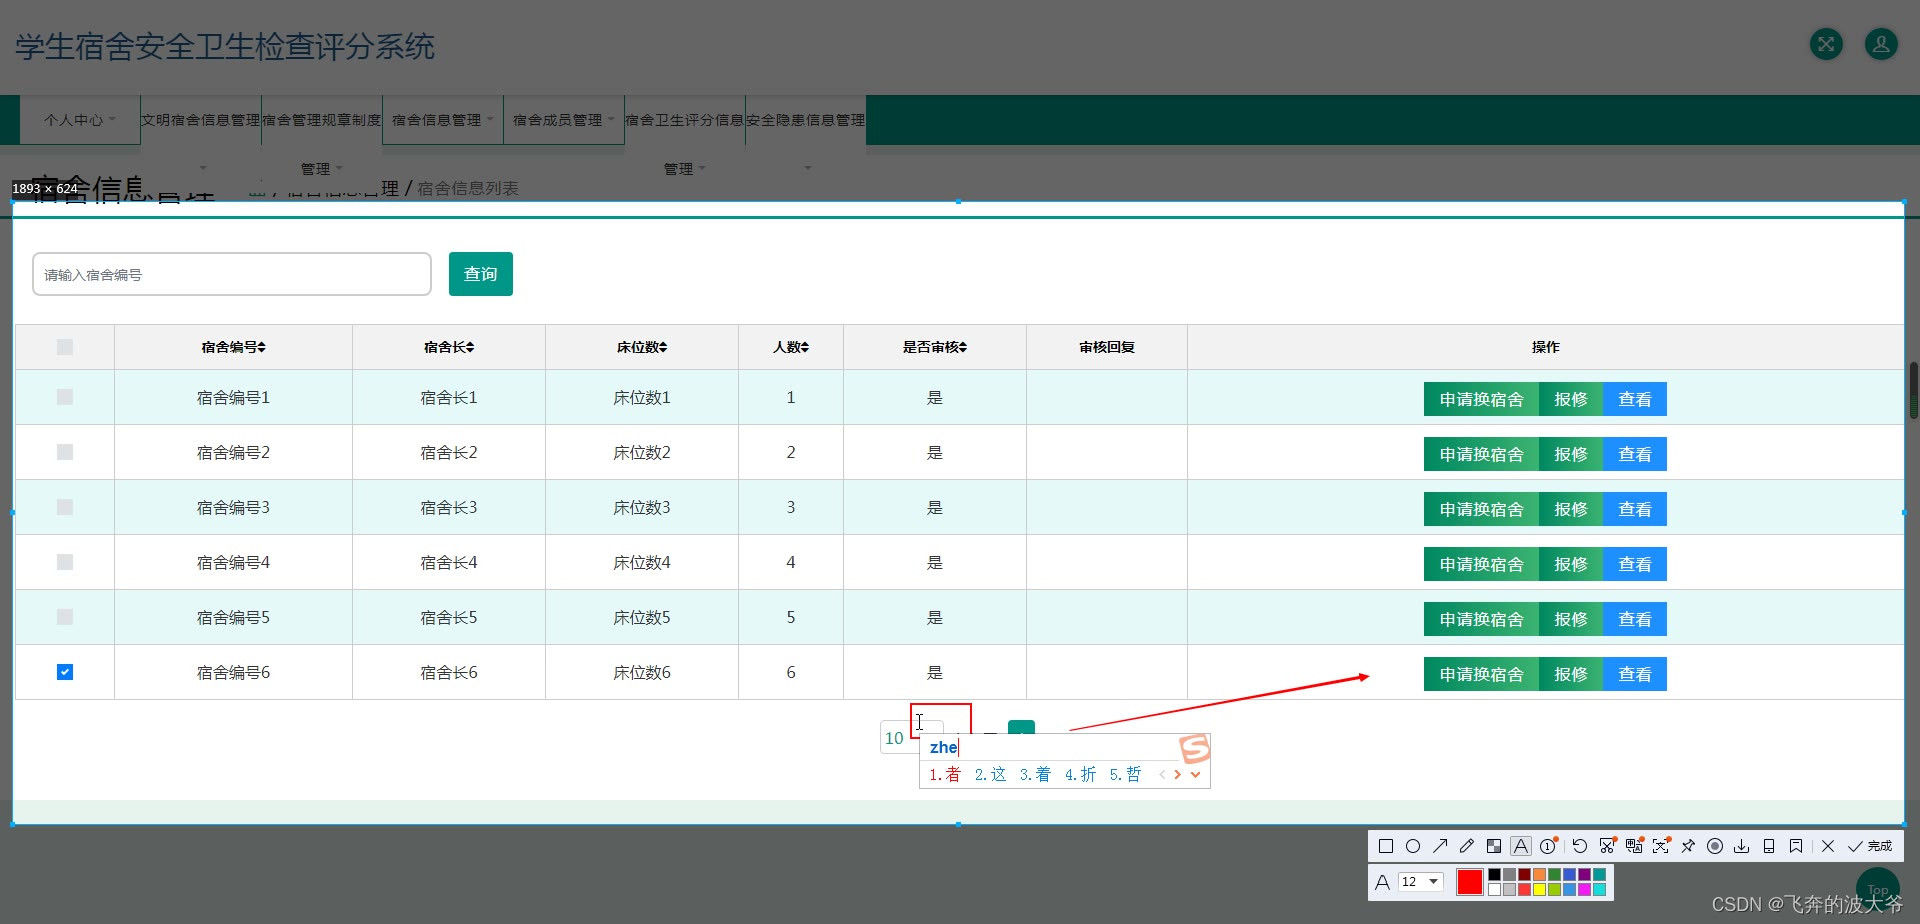Toggle the select-all header checkbox
The image size is (1920, 924).
point(65,347)
